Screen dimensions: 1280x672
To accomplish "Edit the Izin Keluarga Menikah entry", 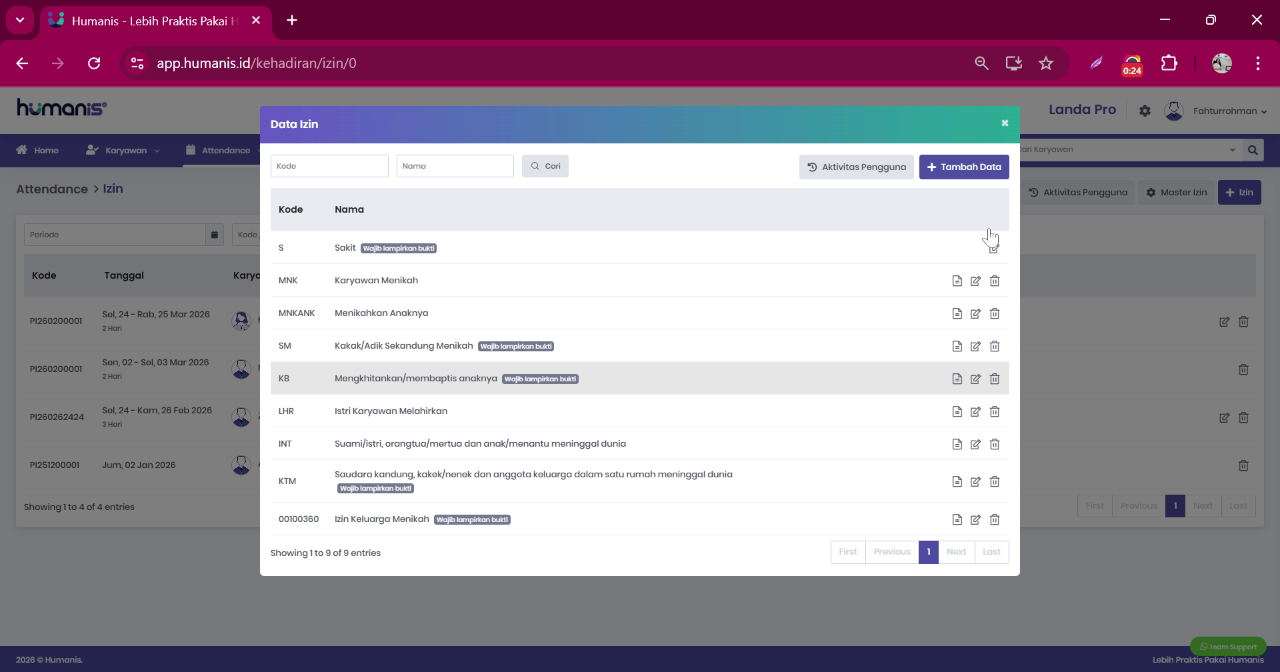I will 975,519.
